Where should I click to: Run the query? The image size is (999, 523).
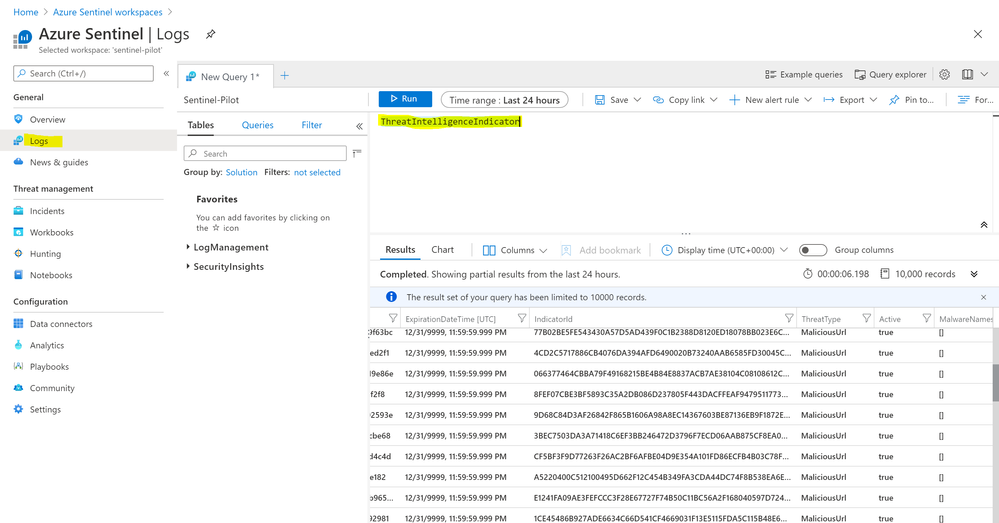point(405,99)
